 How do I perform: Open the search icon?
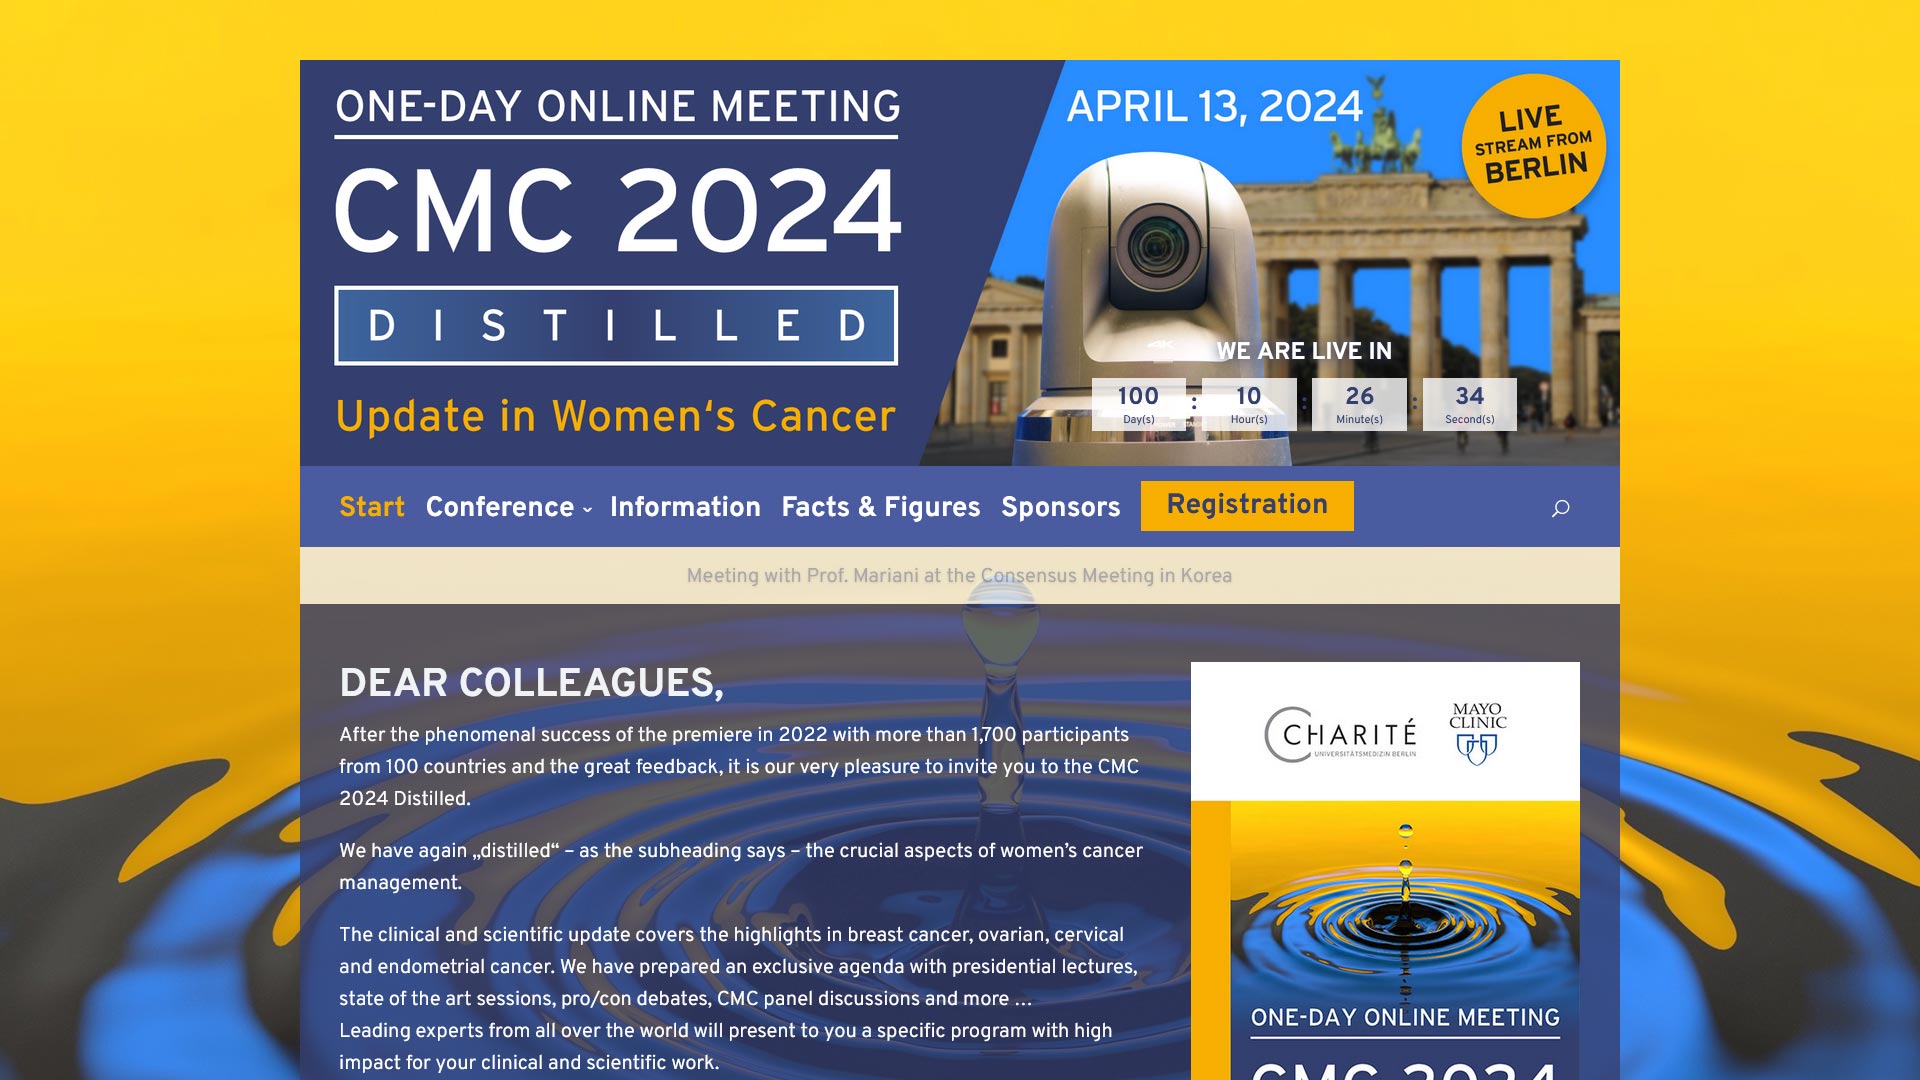tap(1561, 508)
